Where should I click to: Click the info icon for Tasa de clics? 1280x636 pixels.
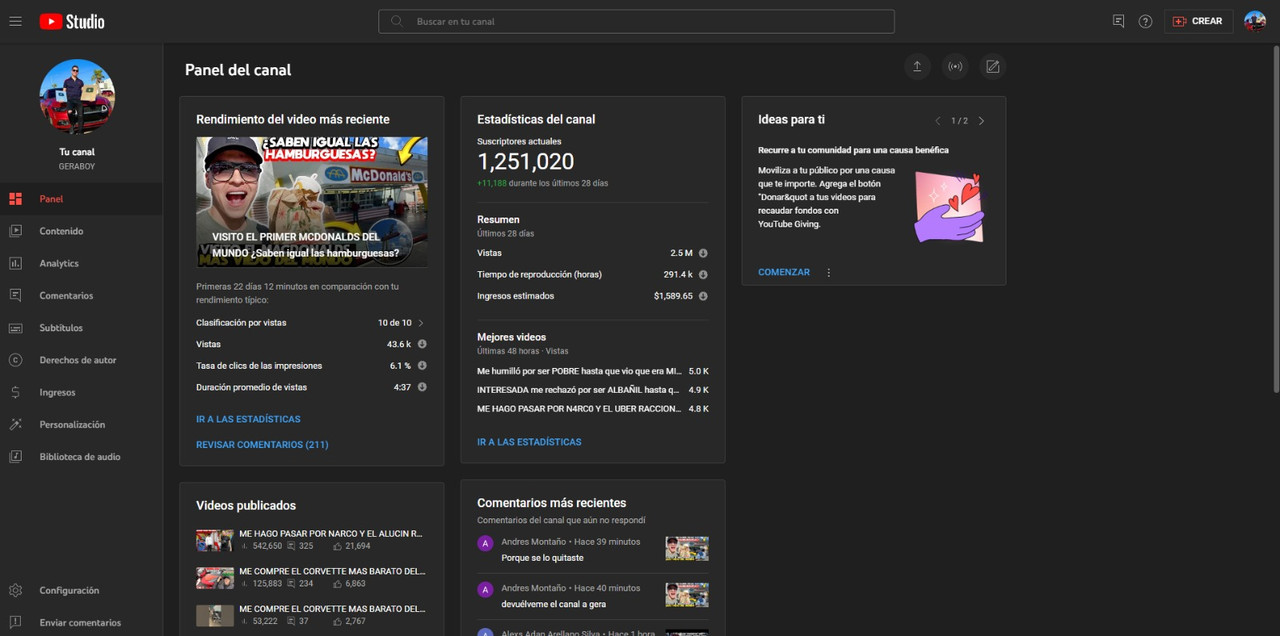[x=422, y=366]
